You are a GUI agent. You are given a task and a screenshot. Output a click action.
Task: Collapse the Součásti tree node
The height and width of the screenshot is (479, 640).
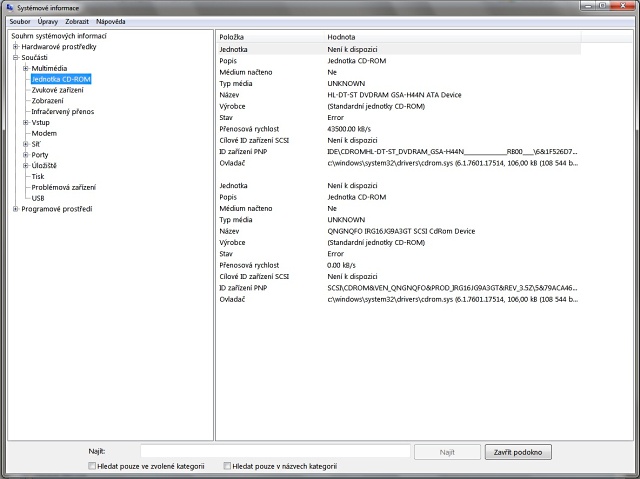click(16, 58)
